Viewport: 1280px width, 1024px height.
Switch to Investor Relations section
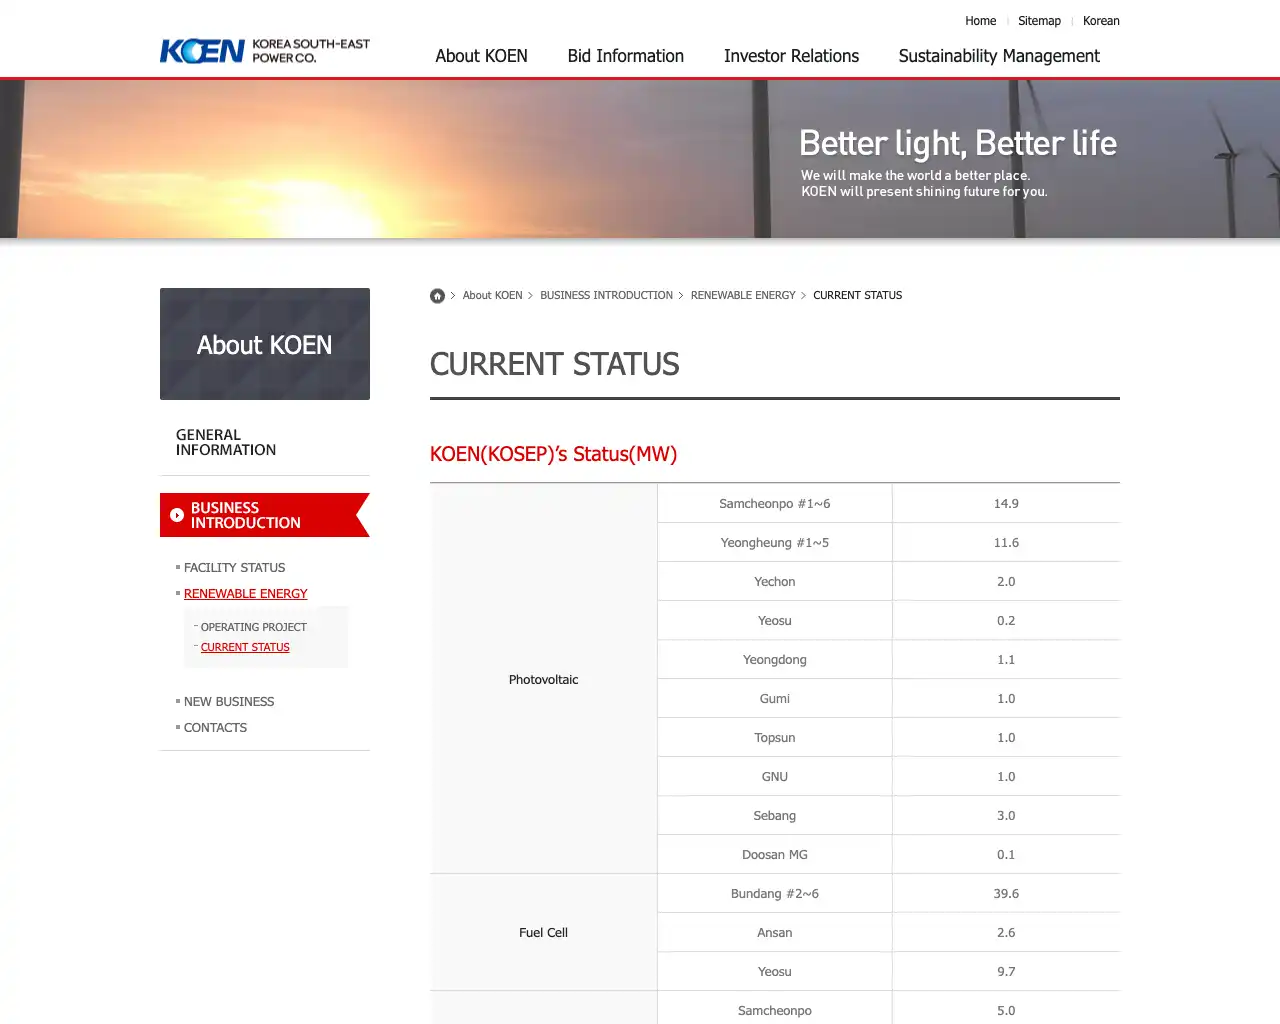point(791,56)
